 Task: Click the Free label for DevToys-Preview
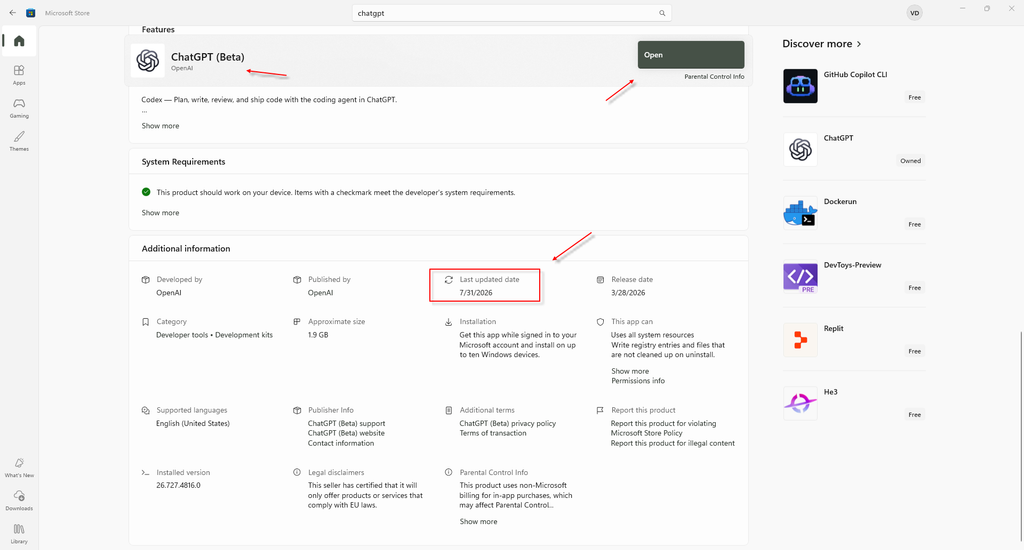[x=914, y=287]
